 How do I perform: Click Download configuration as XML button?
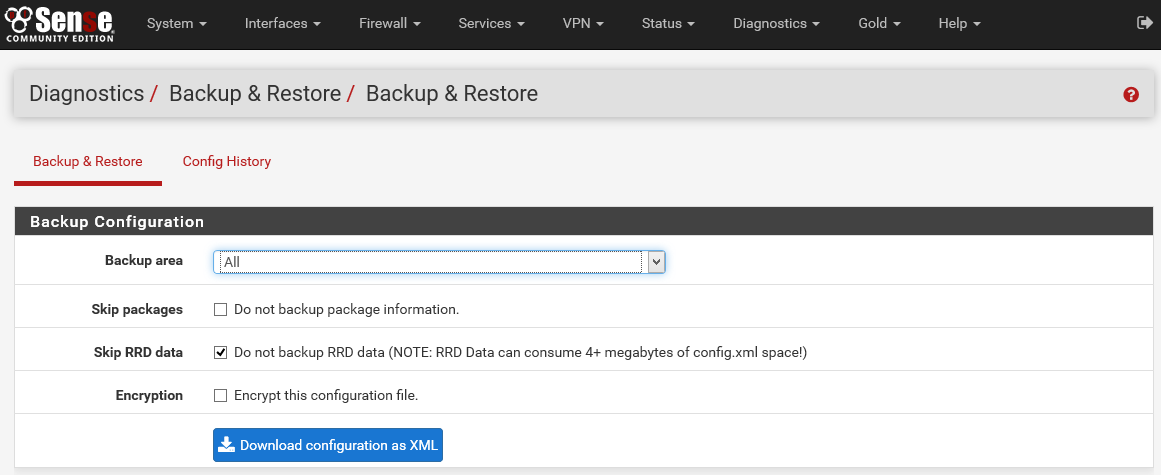[x=327, y=445]
